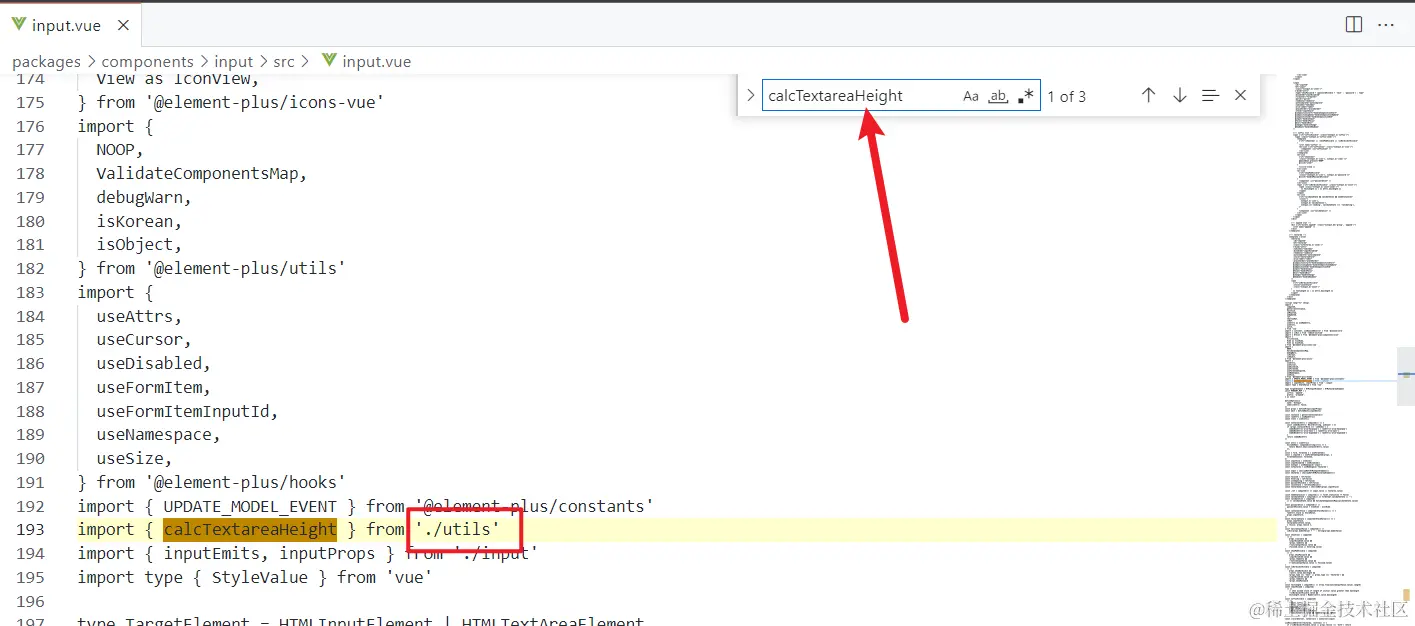Click isKorean on line 180
The height and width of the screenshot is (626, 1415).
click(x=135, y=221)
